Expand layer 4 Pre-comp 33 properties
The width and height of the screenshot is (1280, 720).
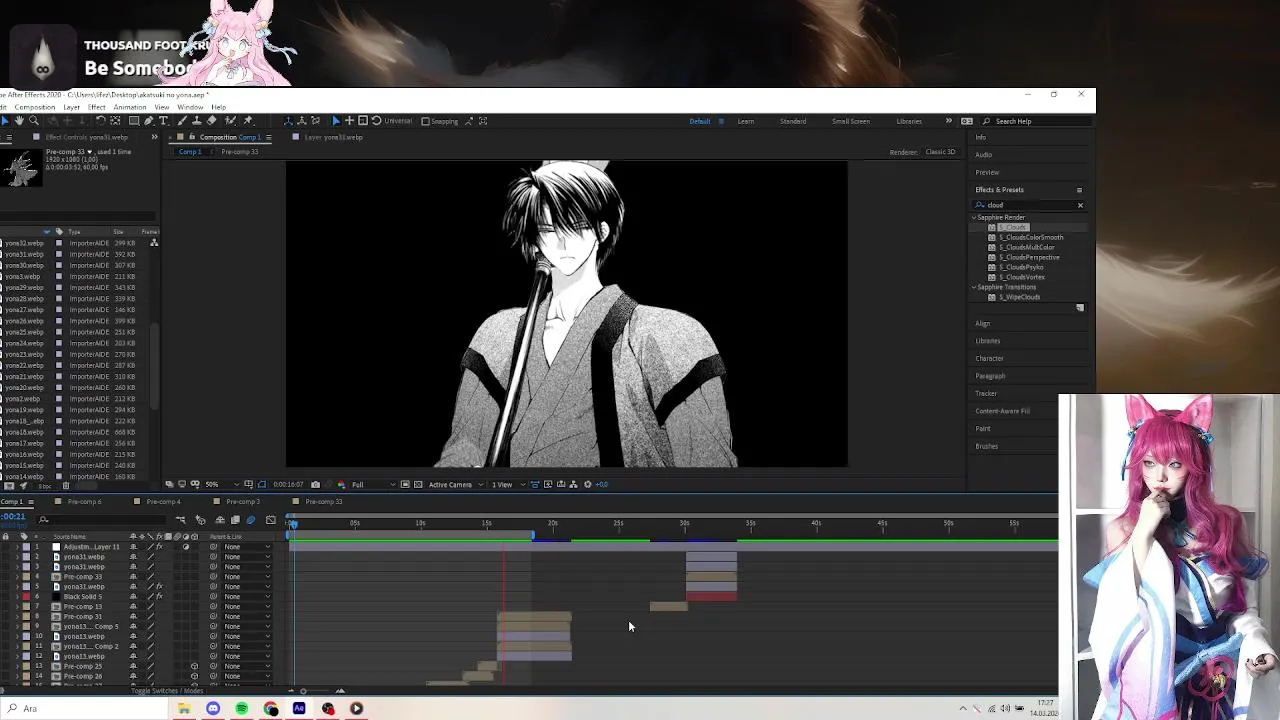tap(17, 577)
